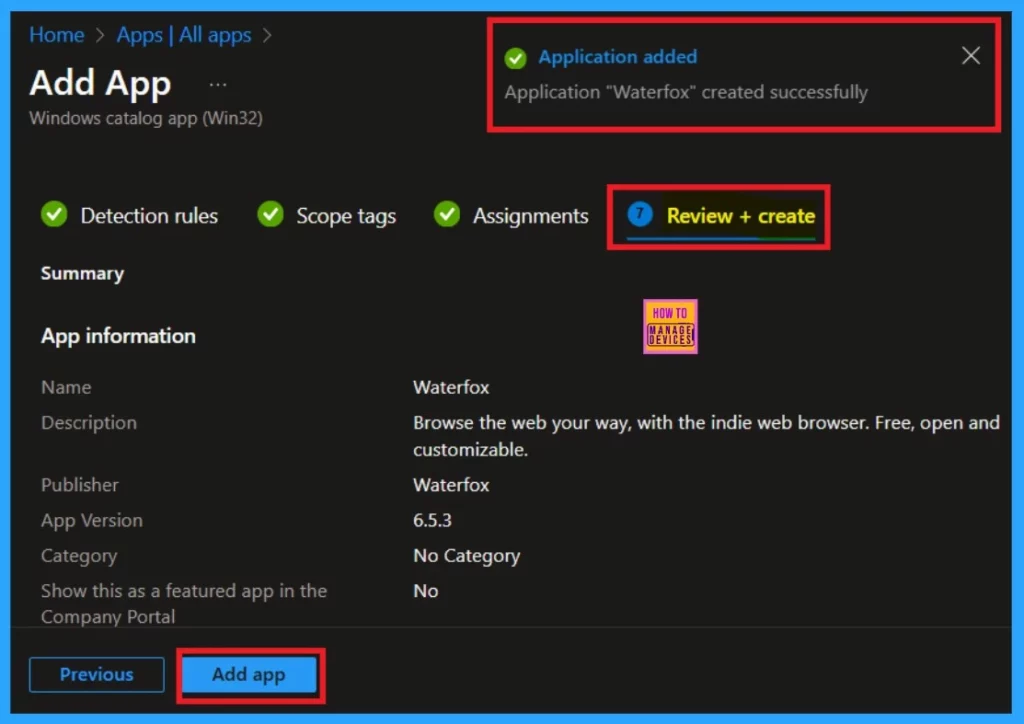Open the Apps | All apps breadcrumb

tap(184, 35)
